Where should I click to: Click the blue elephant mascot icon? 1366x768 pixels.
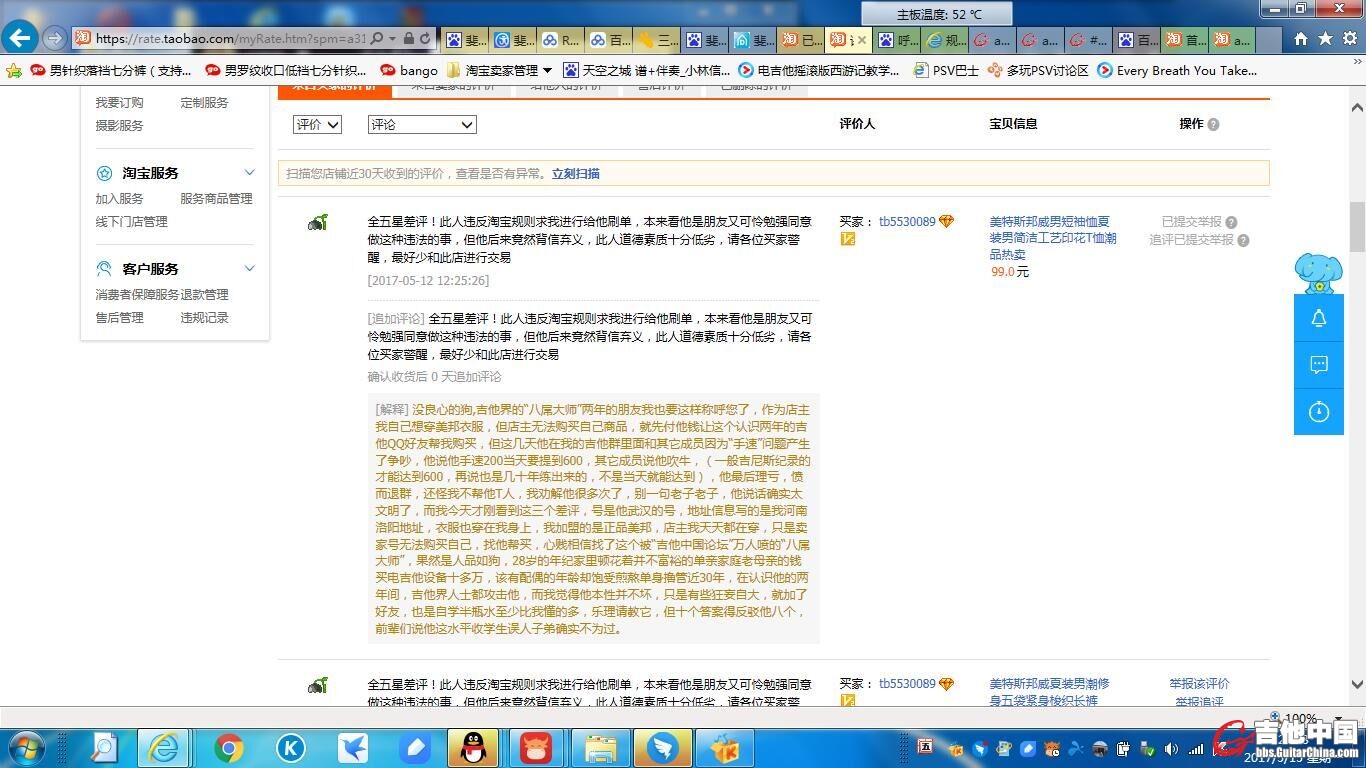(x=1318, y=273)
